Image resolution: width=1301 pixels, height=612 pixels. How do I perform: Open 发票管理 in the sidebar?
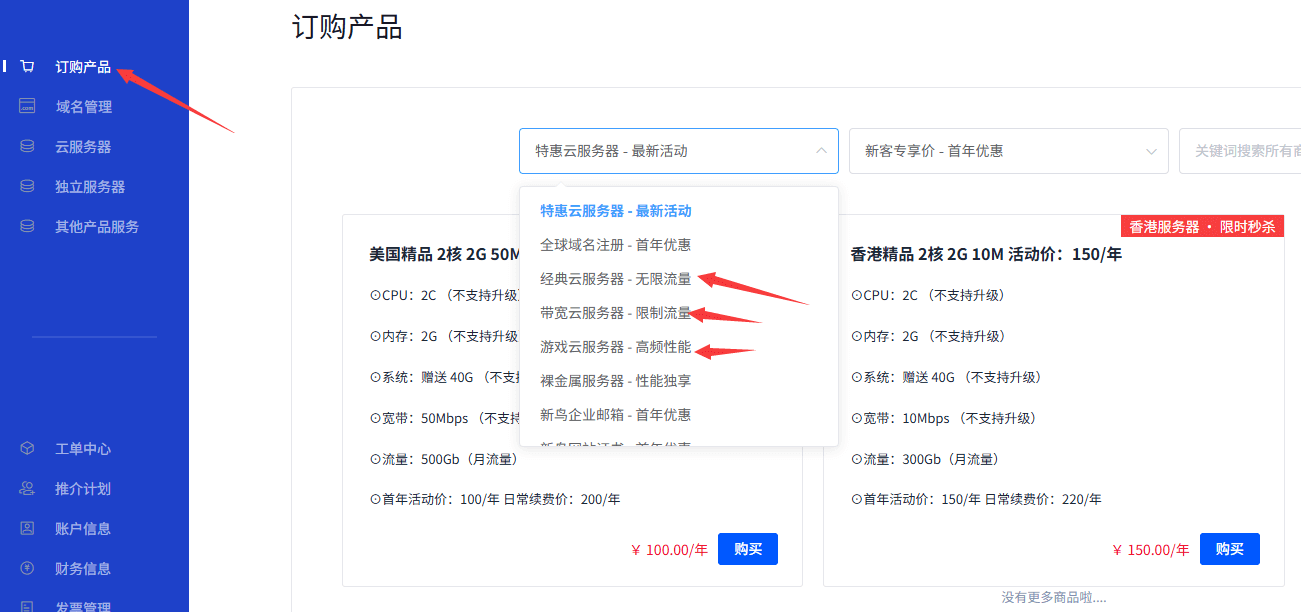[83, 606]
